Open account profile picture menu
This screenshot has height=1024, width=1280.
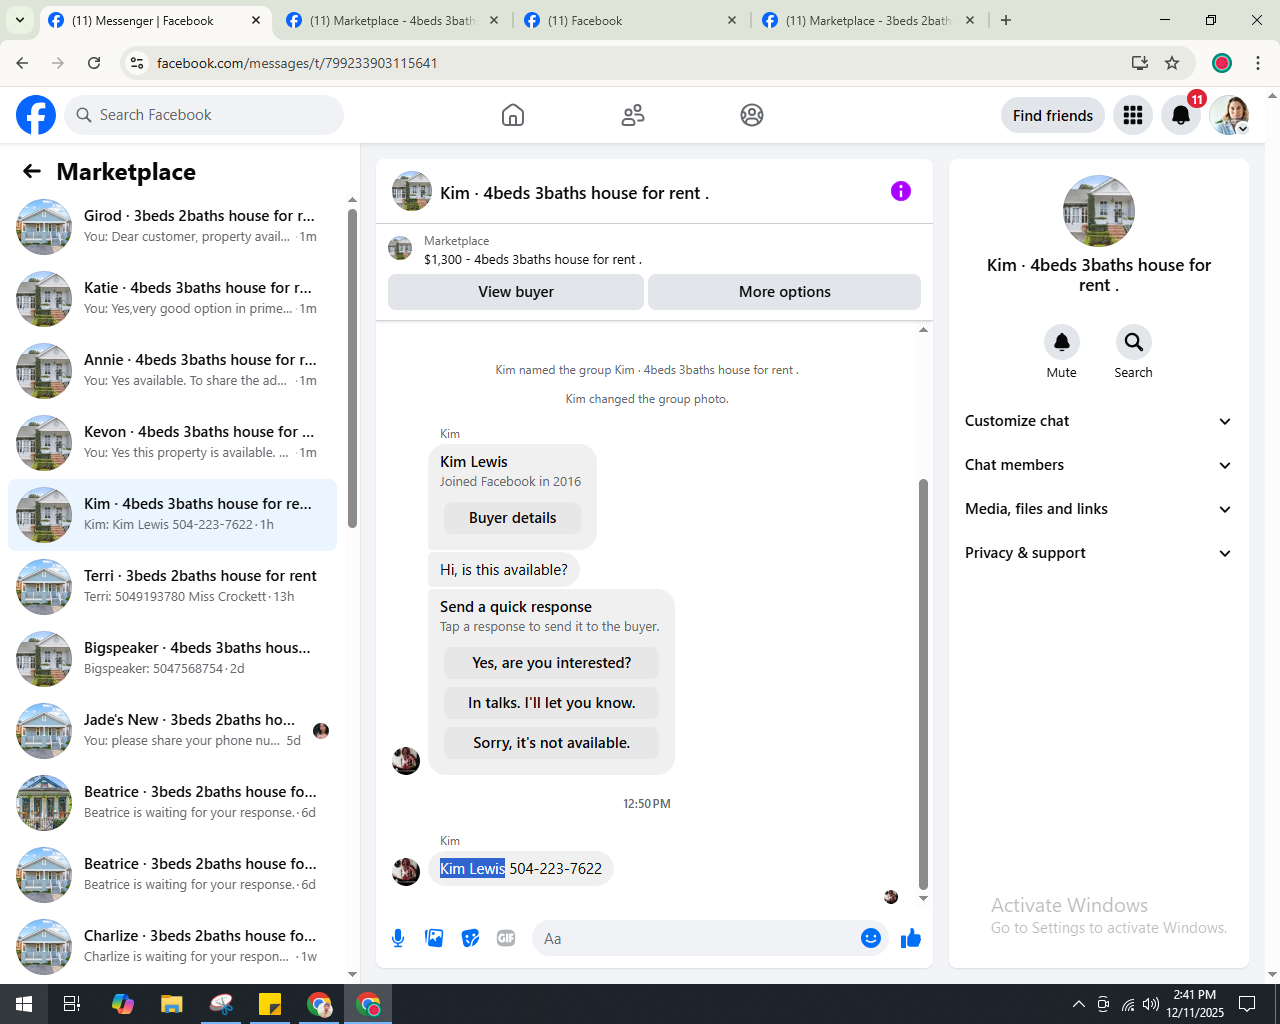[x=1229, y=115]
